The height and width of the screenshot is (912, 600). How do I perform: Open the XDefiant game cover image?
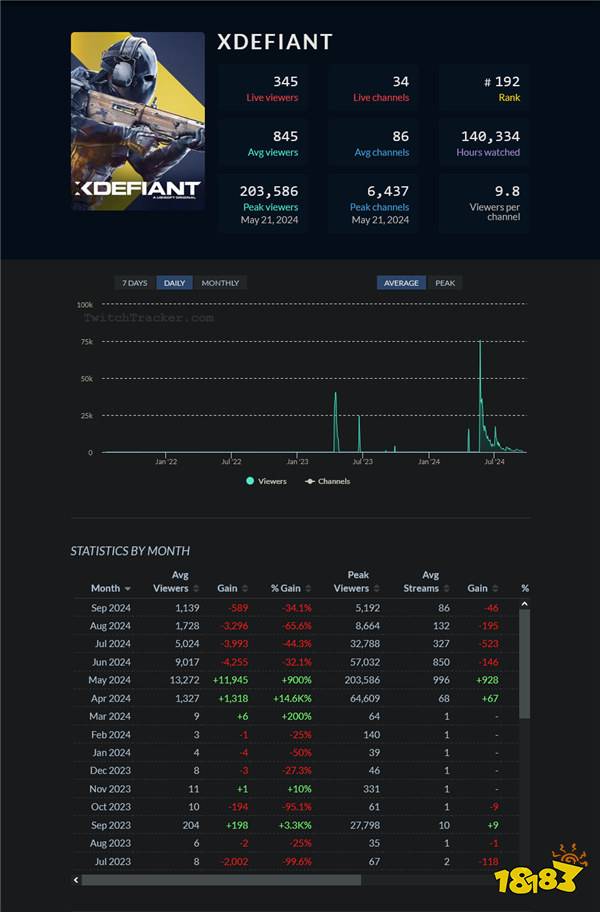coord(138,120)
